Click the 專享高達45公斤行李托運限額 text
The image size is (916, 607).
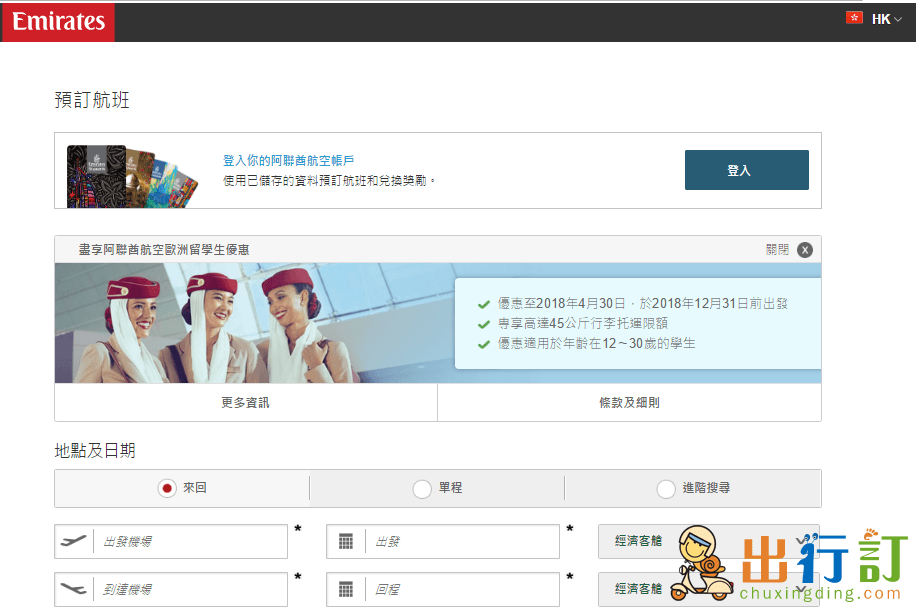(x=582, y=323)
